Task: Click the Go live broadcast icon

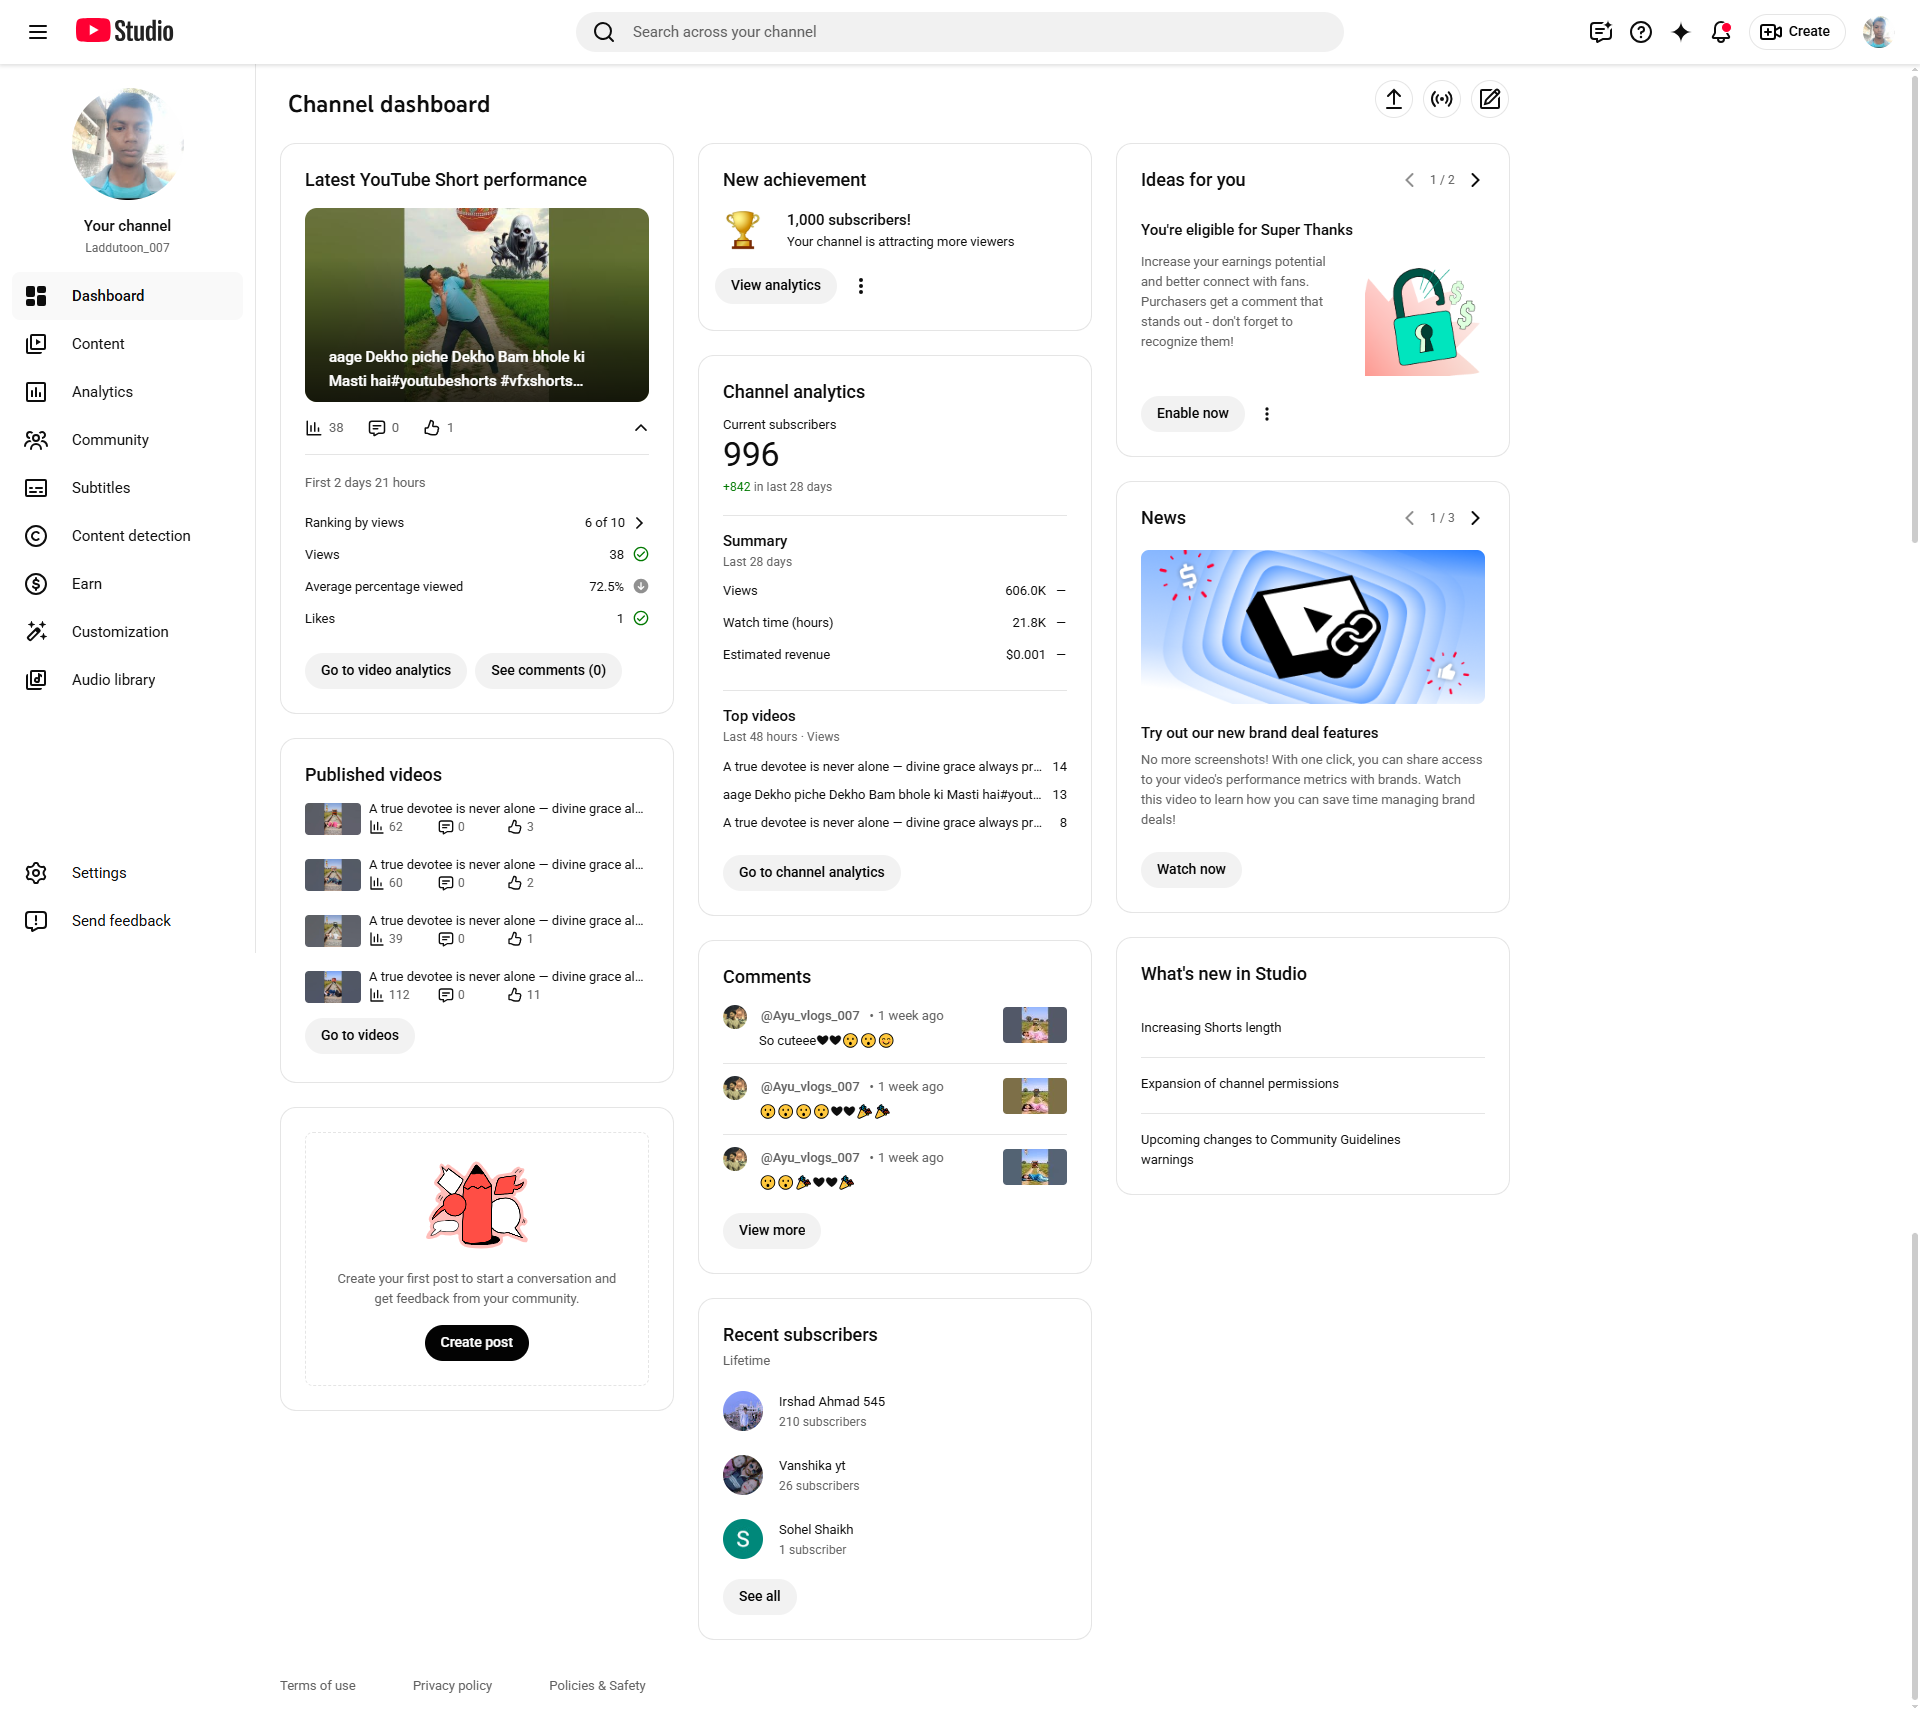Action: click(1442, 99)
